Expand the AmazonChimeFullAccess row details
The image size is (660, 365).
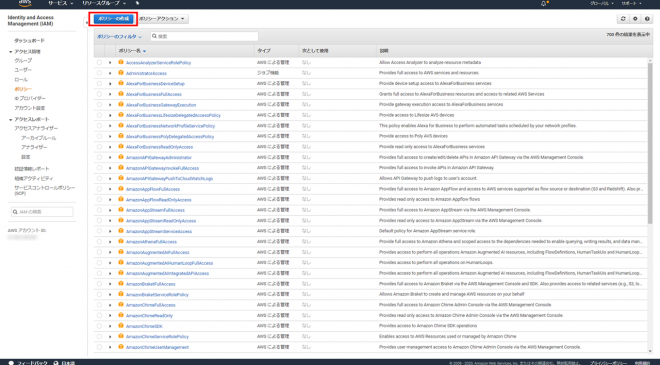click(x=110, y=305)
